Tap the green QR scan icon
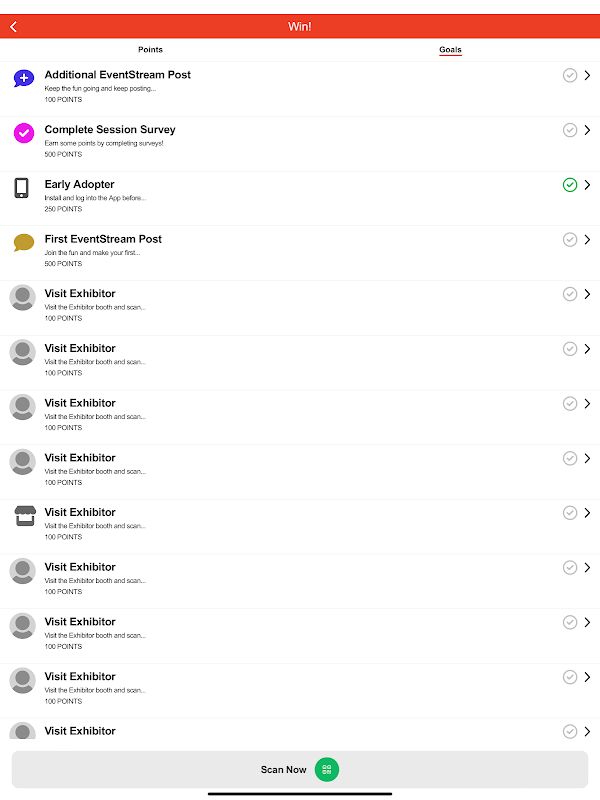The height and width of the screenshot is (800, 600). click(327, 769)
